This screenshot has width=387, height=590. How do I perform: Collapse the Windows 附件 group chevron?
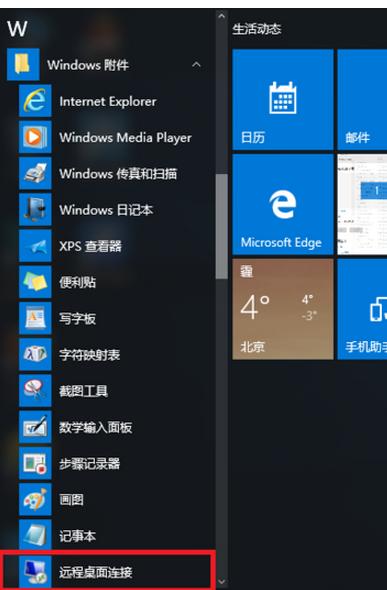pyautogui.click(x=196, y=65)
